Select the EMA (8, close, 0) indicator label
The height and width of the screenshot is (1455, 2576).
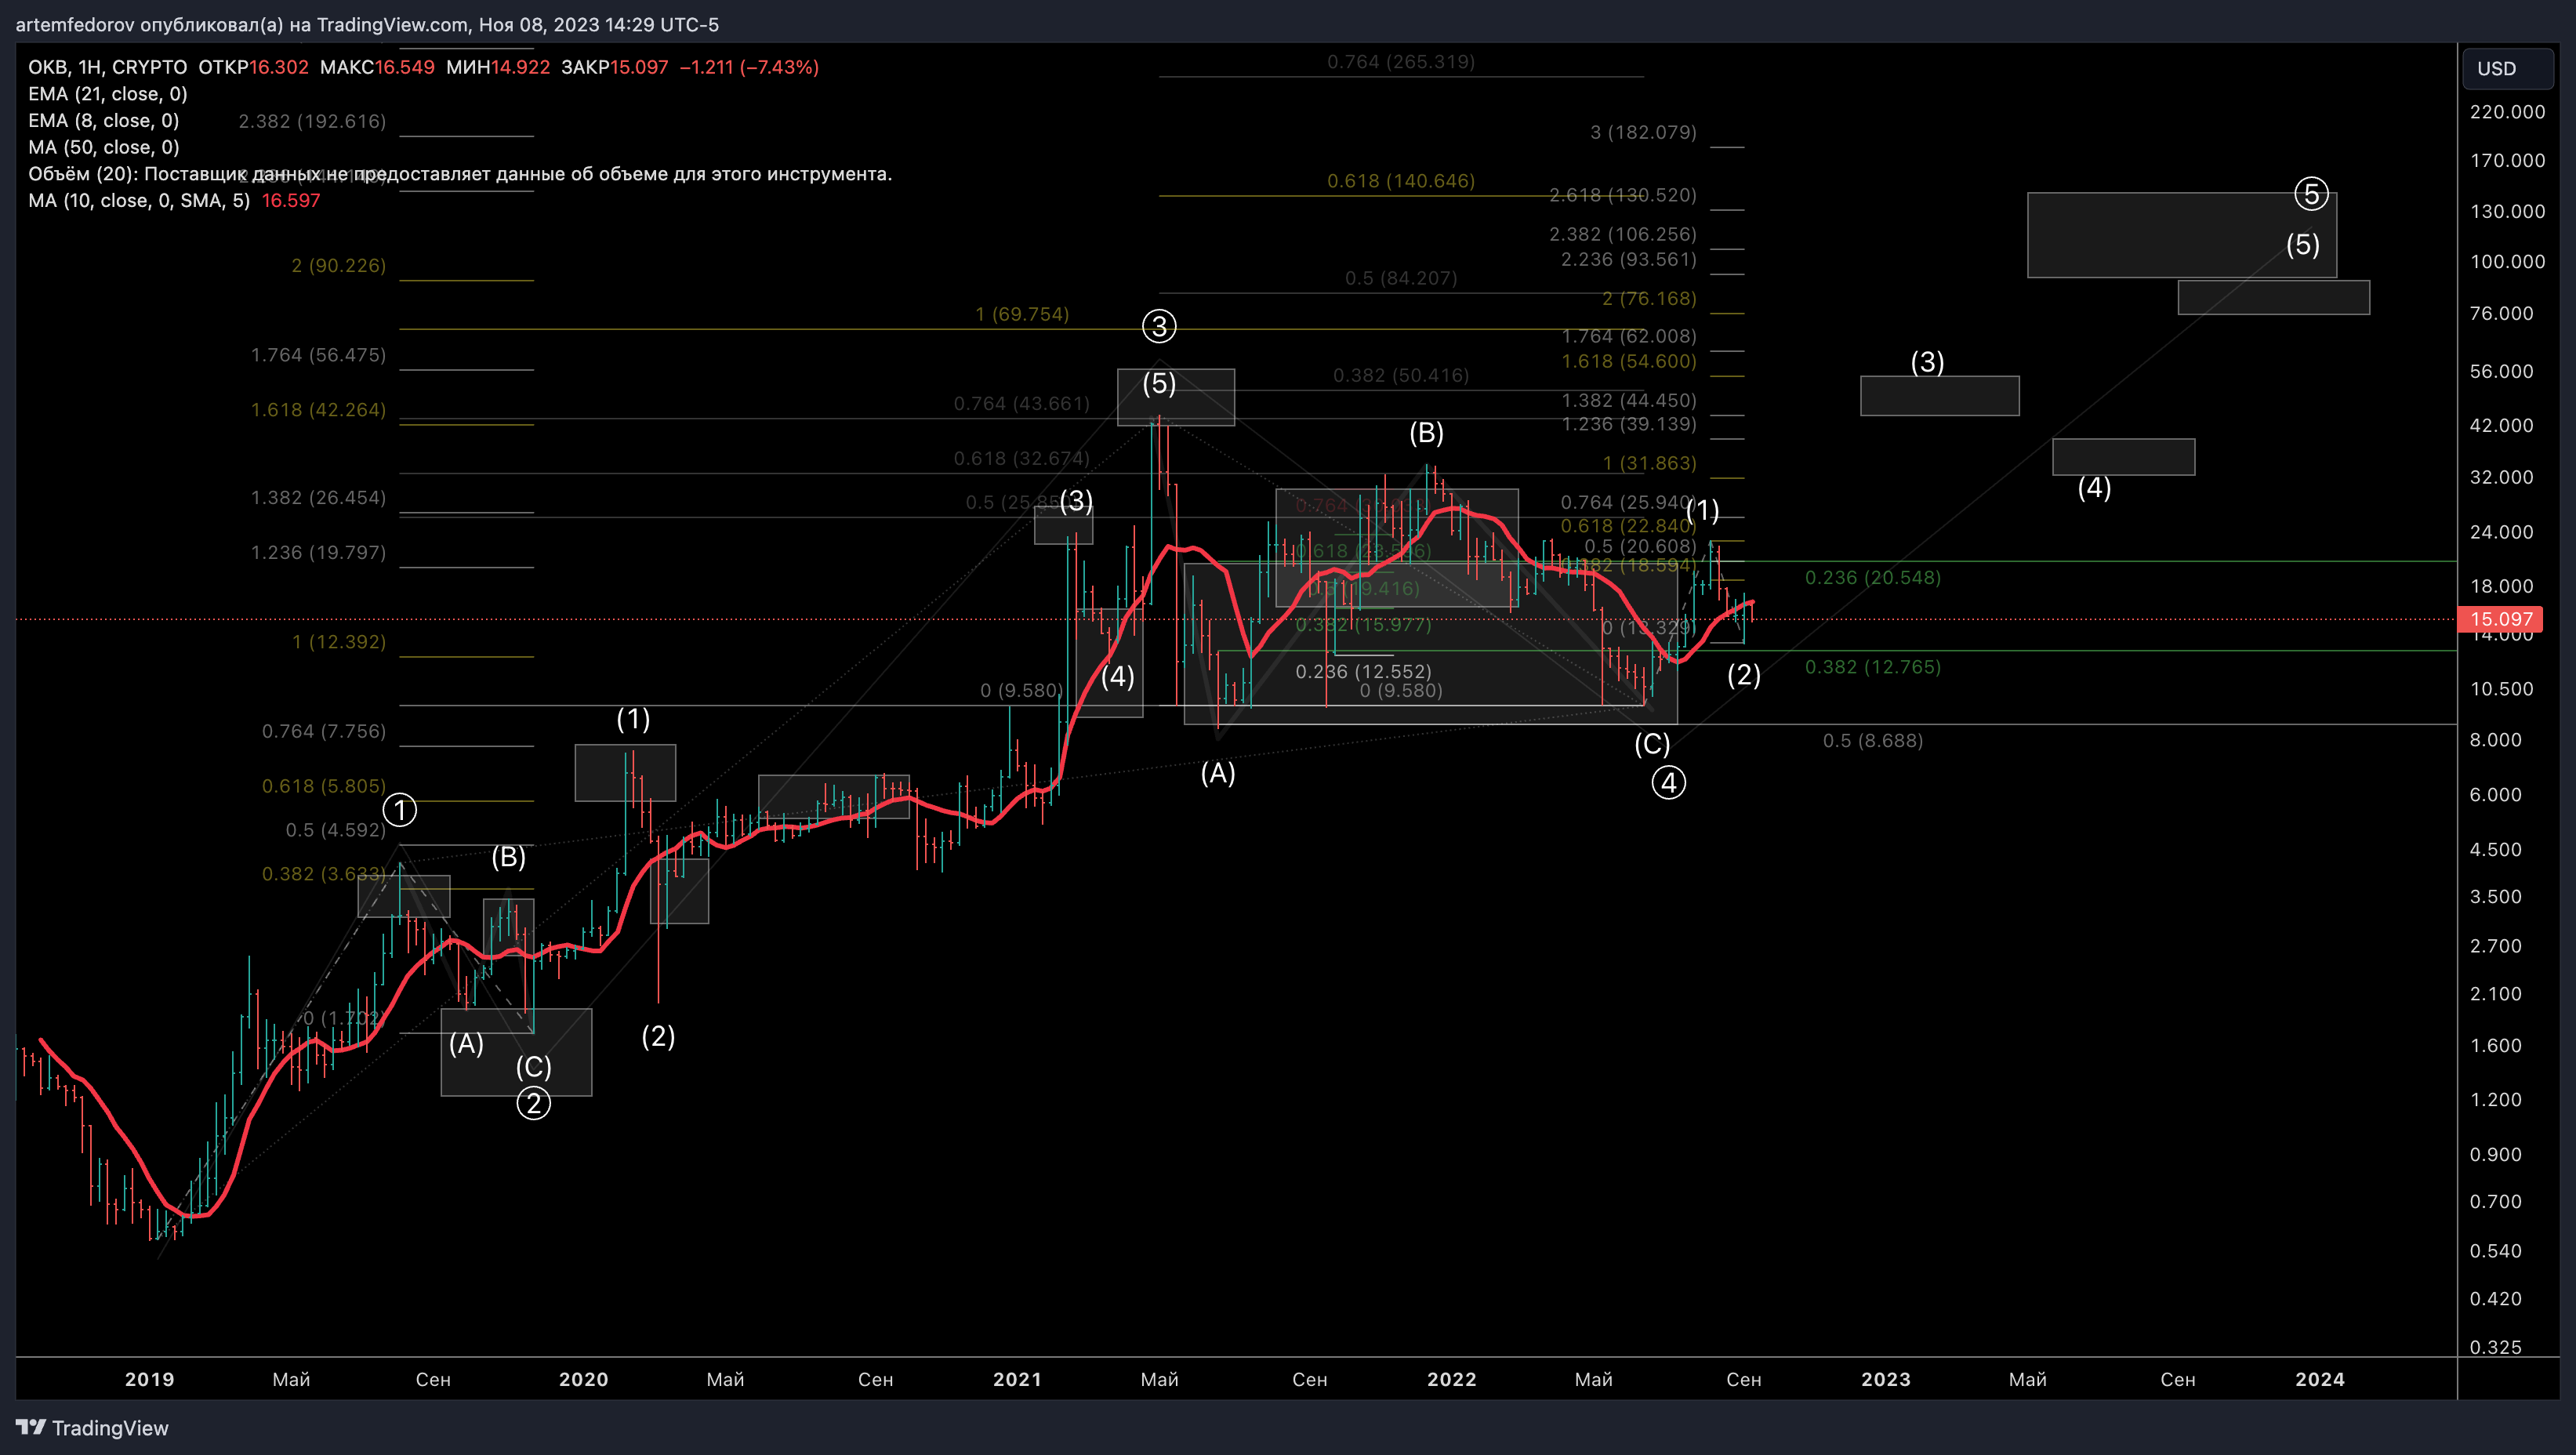(x=103, y=120)
